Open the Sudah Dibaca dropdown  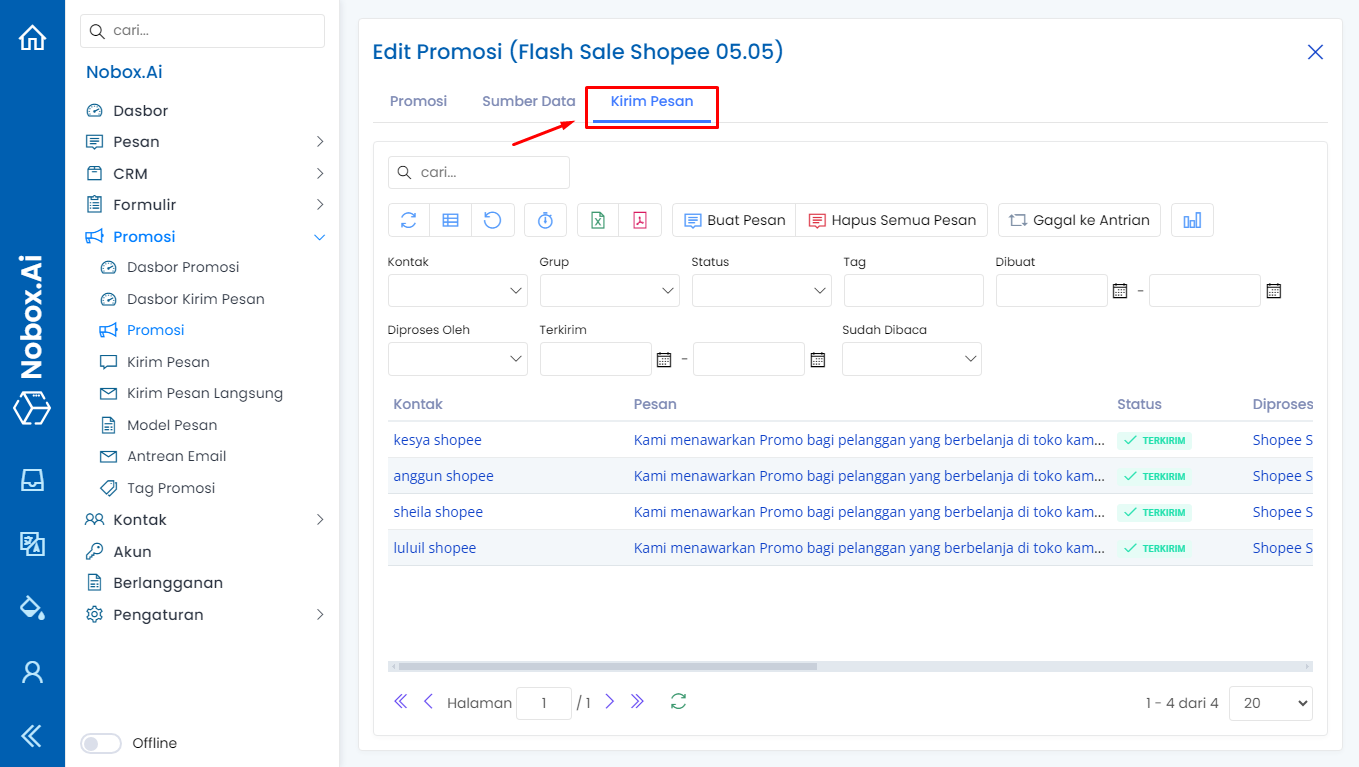coord(911,359)
